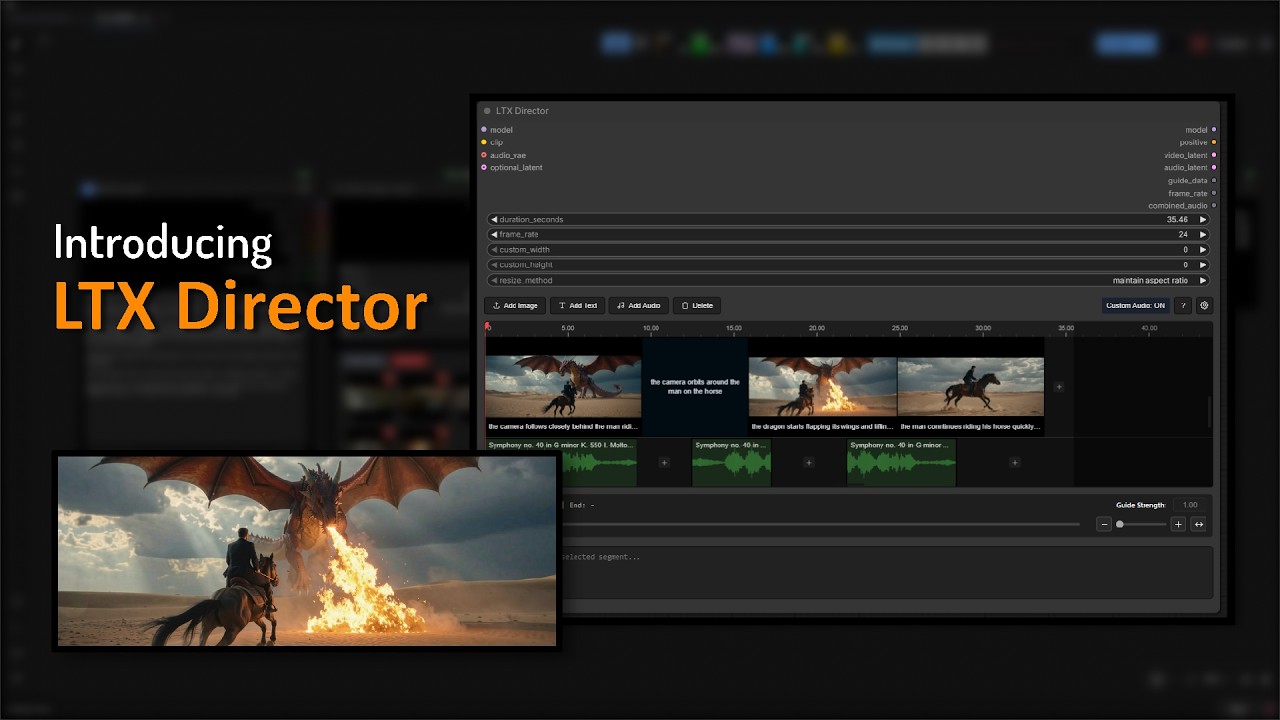
Task: Click the model output port dot
Action: pos(1214,129)
